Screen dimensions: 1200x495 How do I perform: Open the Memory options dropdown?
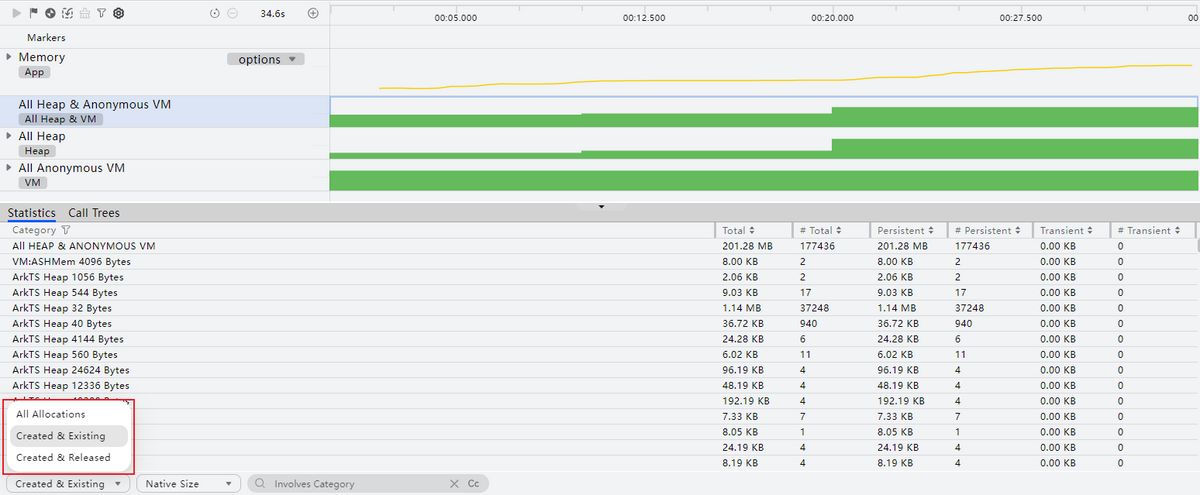click(265, 59)
